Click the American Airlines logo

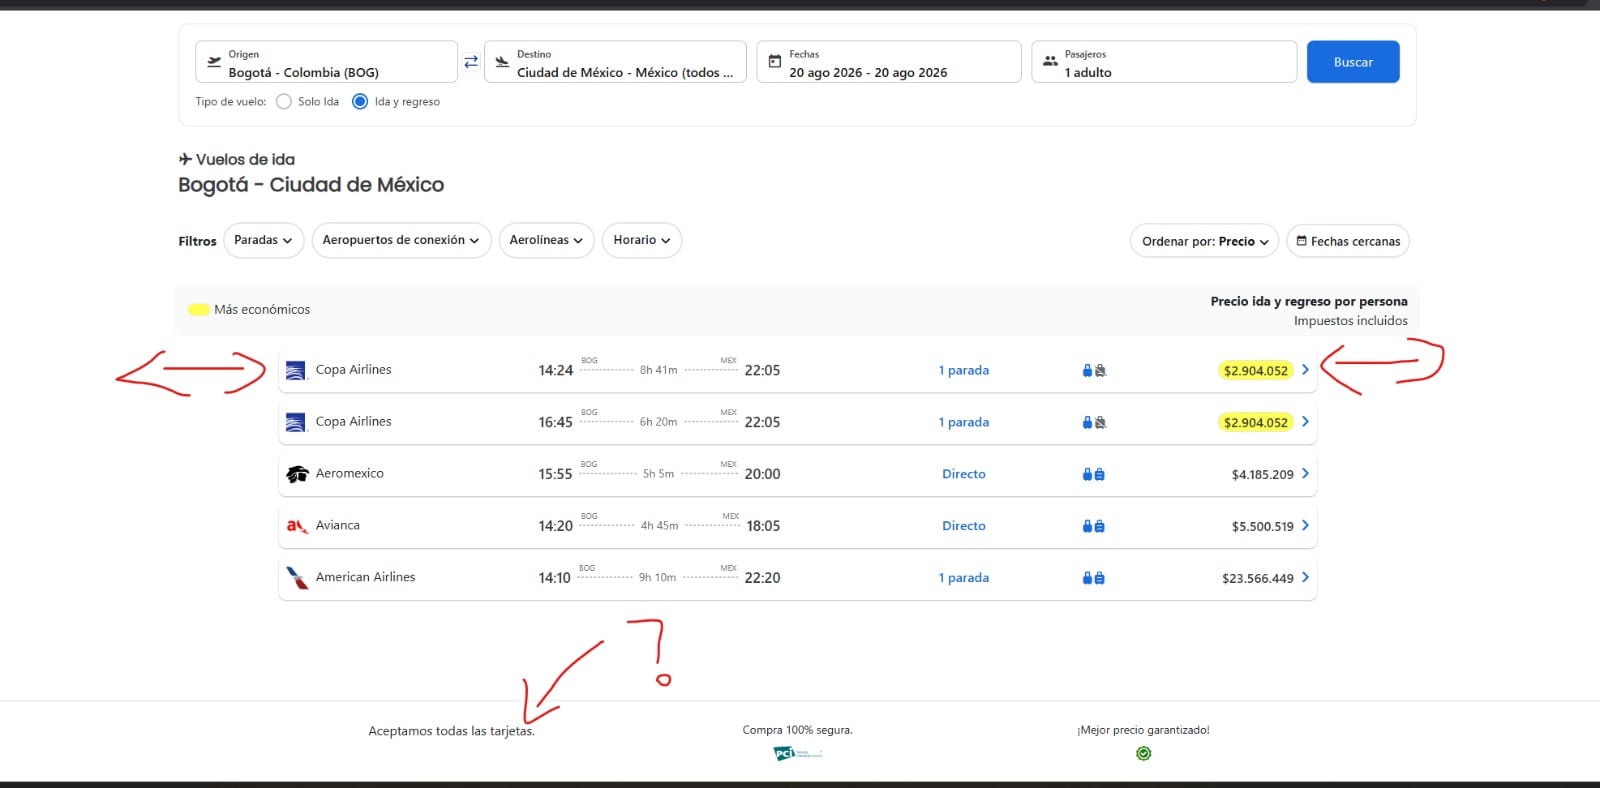(x=297, y=578)
